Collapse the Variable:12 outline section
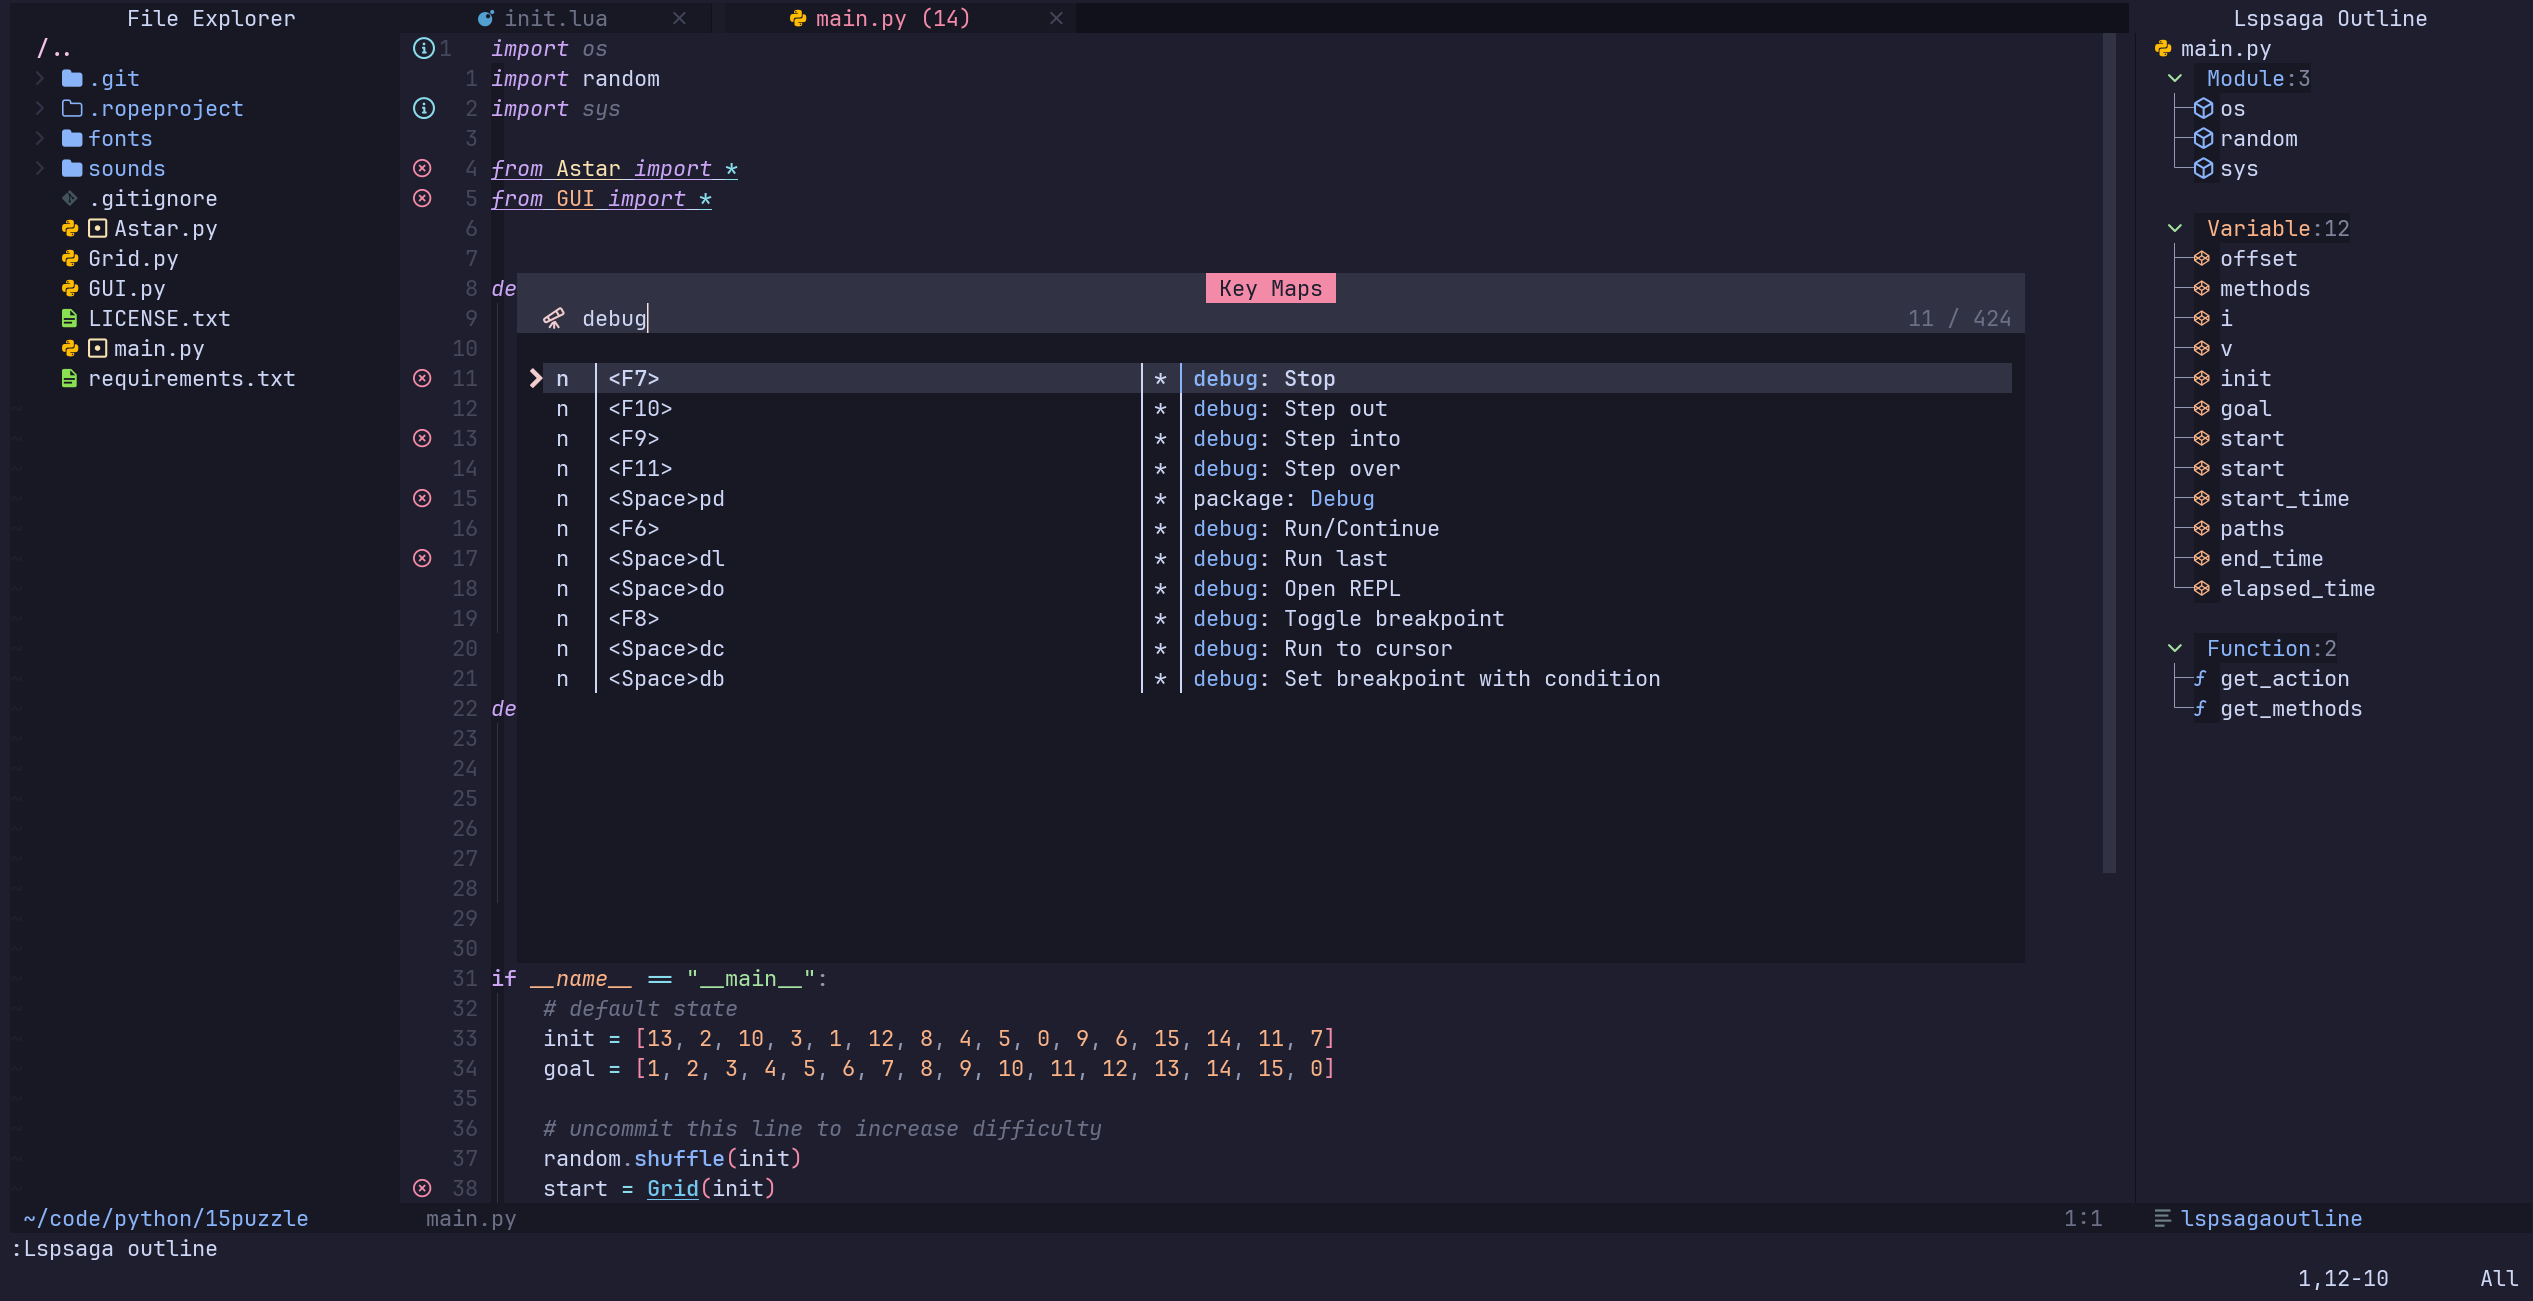 tap(2175, 228)
